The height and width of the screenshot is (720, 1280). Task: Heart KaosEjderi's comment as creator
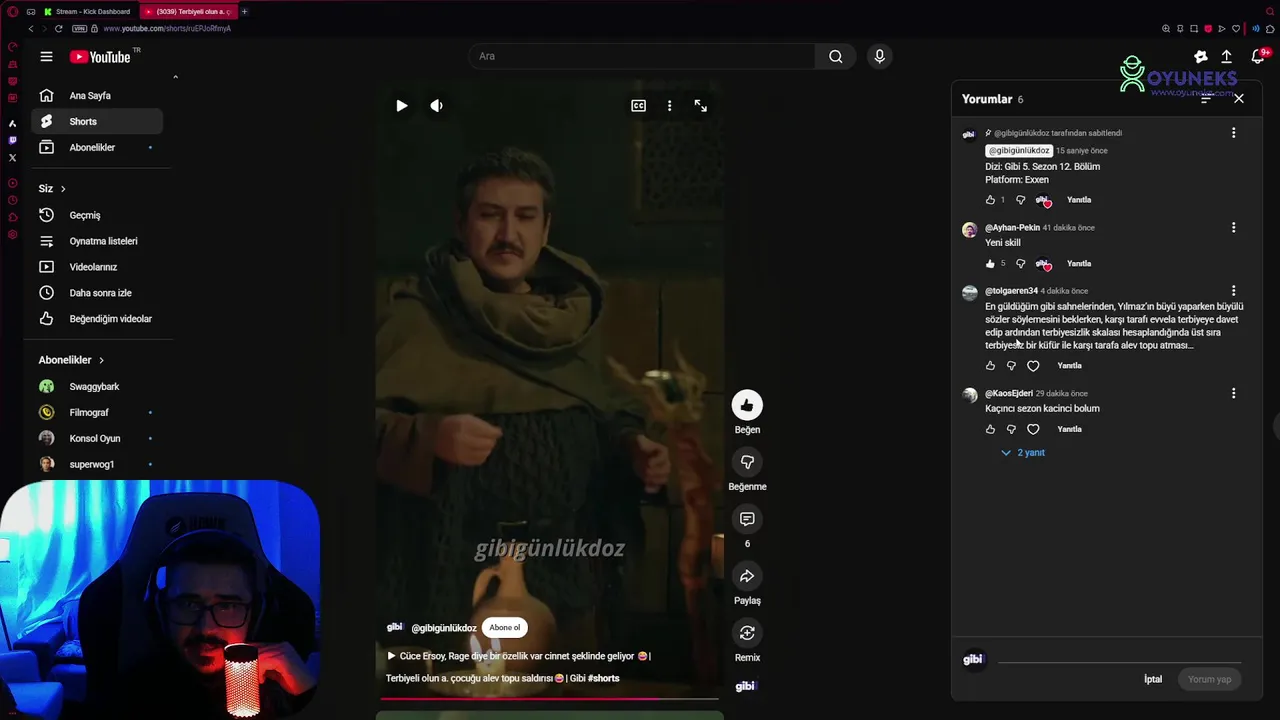tap(1033, 430)
